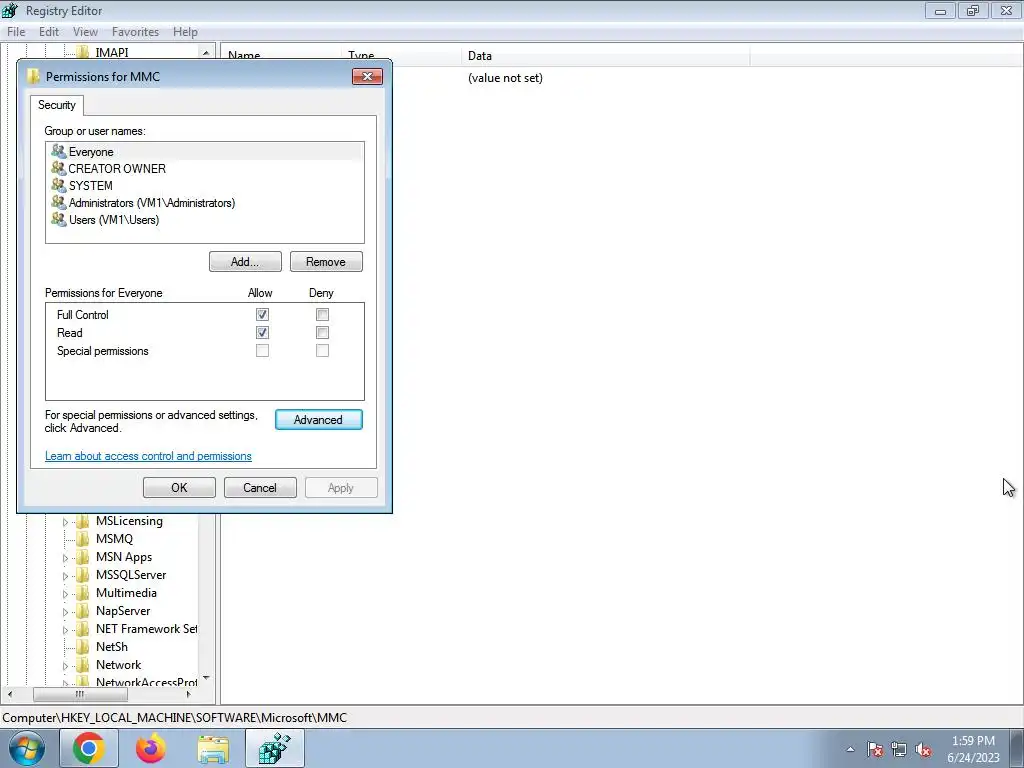Open the File menu
Screen dimensions: 1024x768
[x=16, y=31]
